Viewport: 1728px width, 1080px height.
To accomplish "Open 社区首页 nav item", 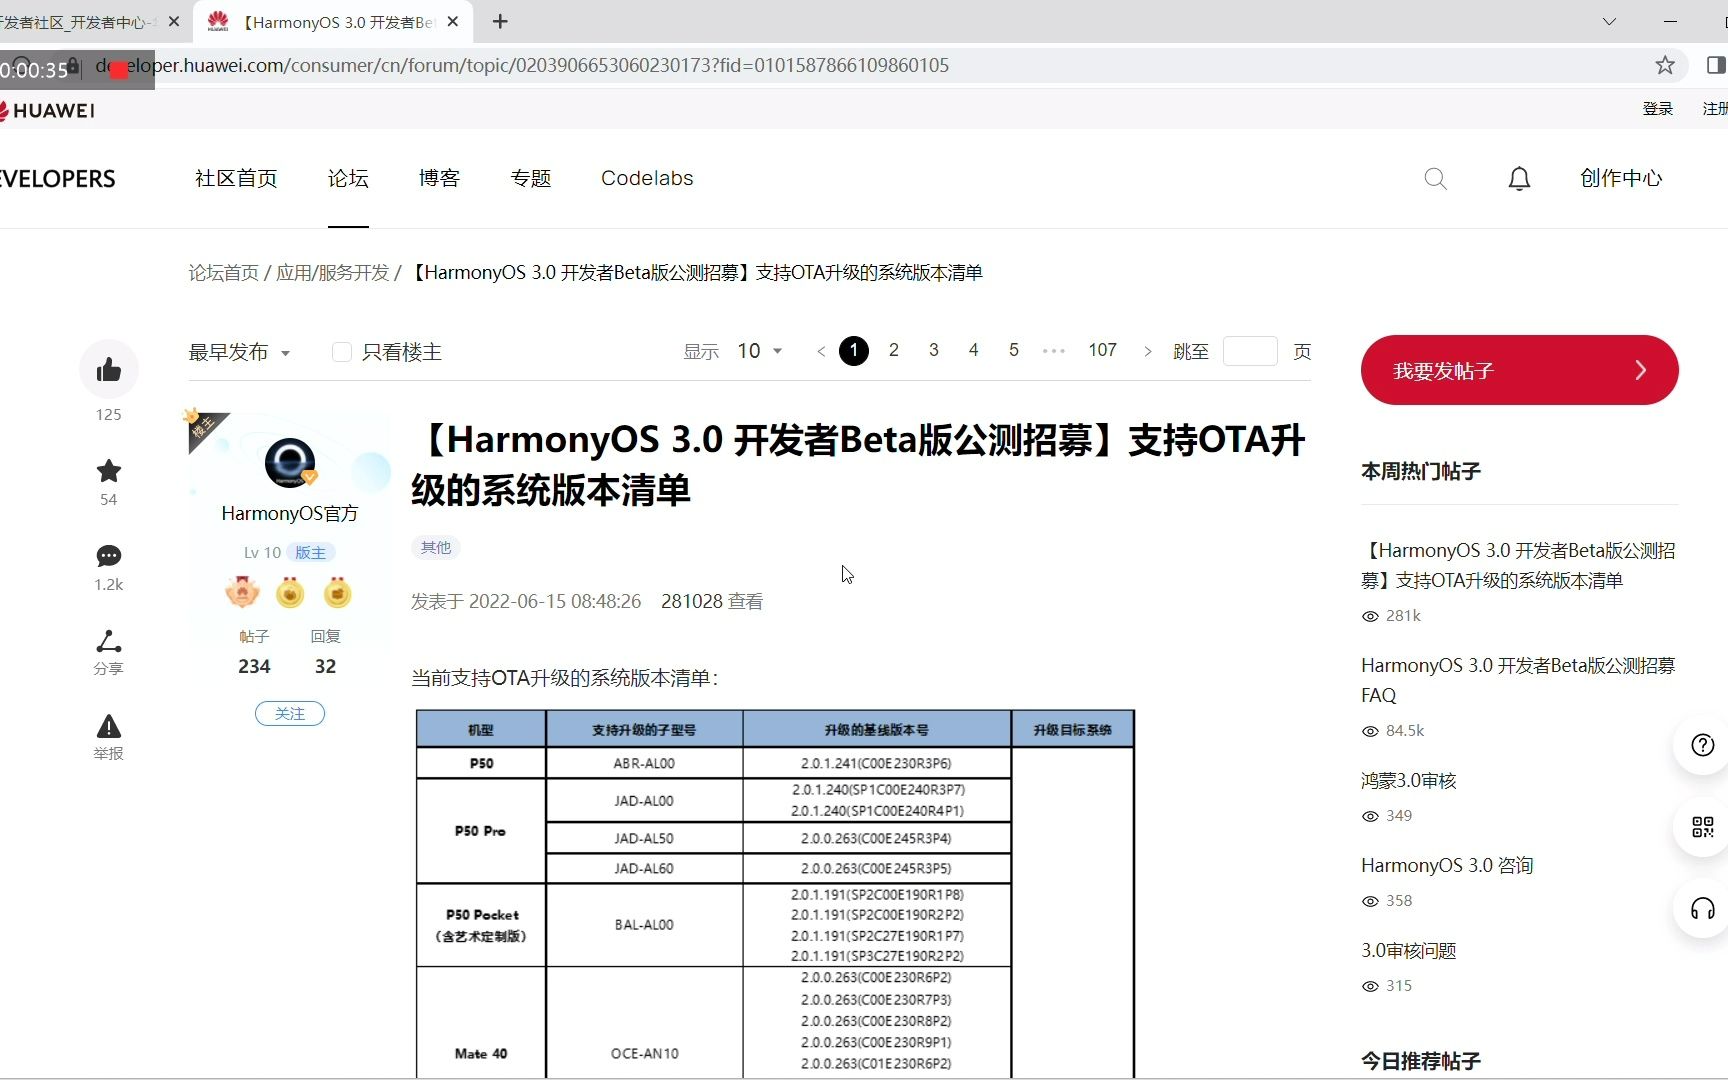I will pos(236,178).
